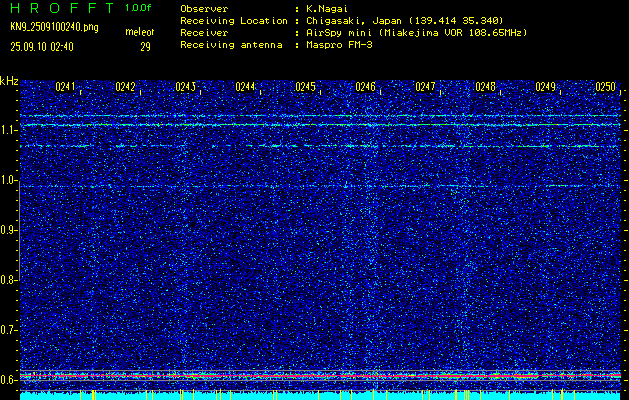Click the 0249 time marker
Screen dimensions: 629x400
[x=546, y=87]
